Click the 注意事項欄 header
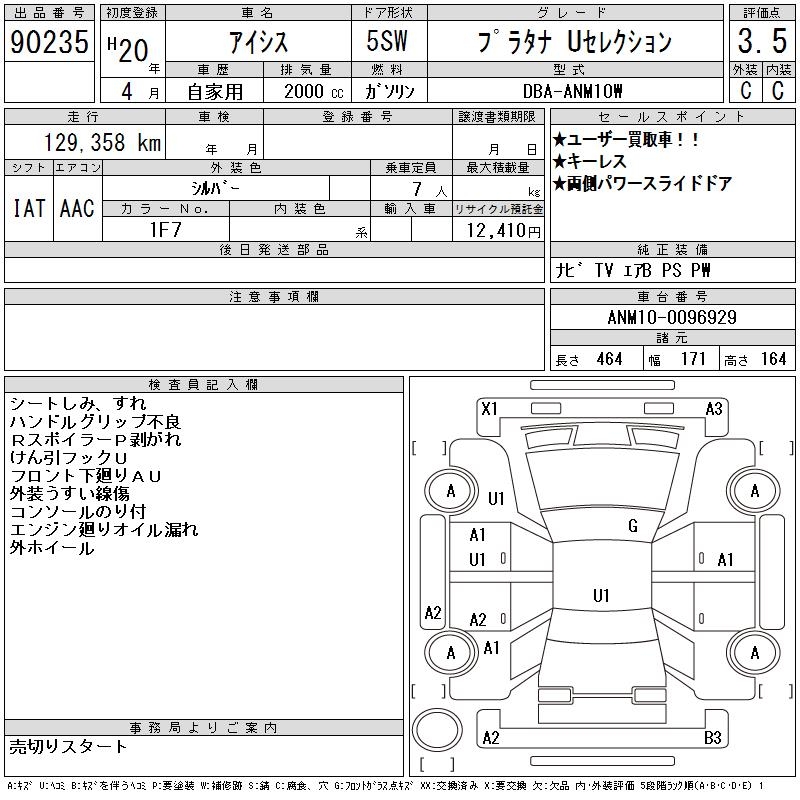 [274, 296]
